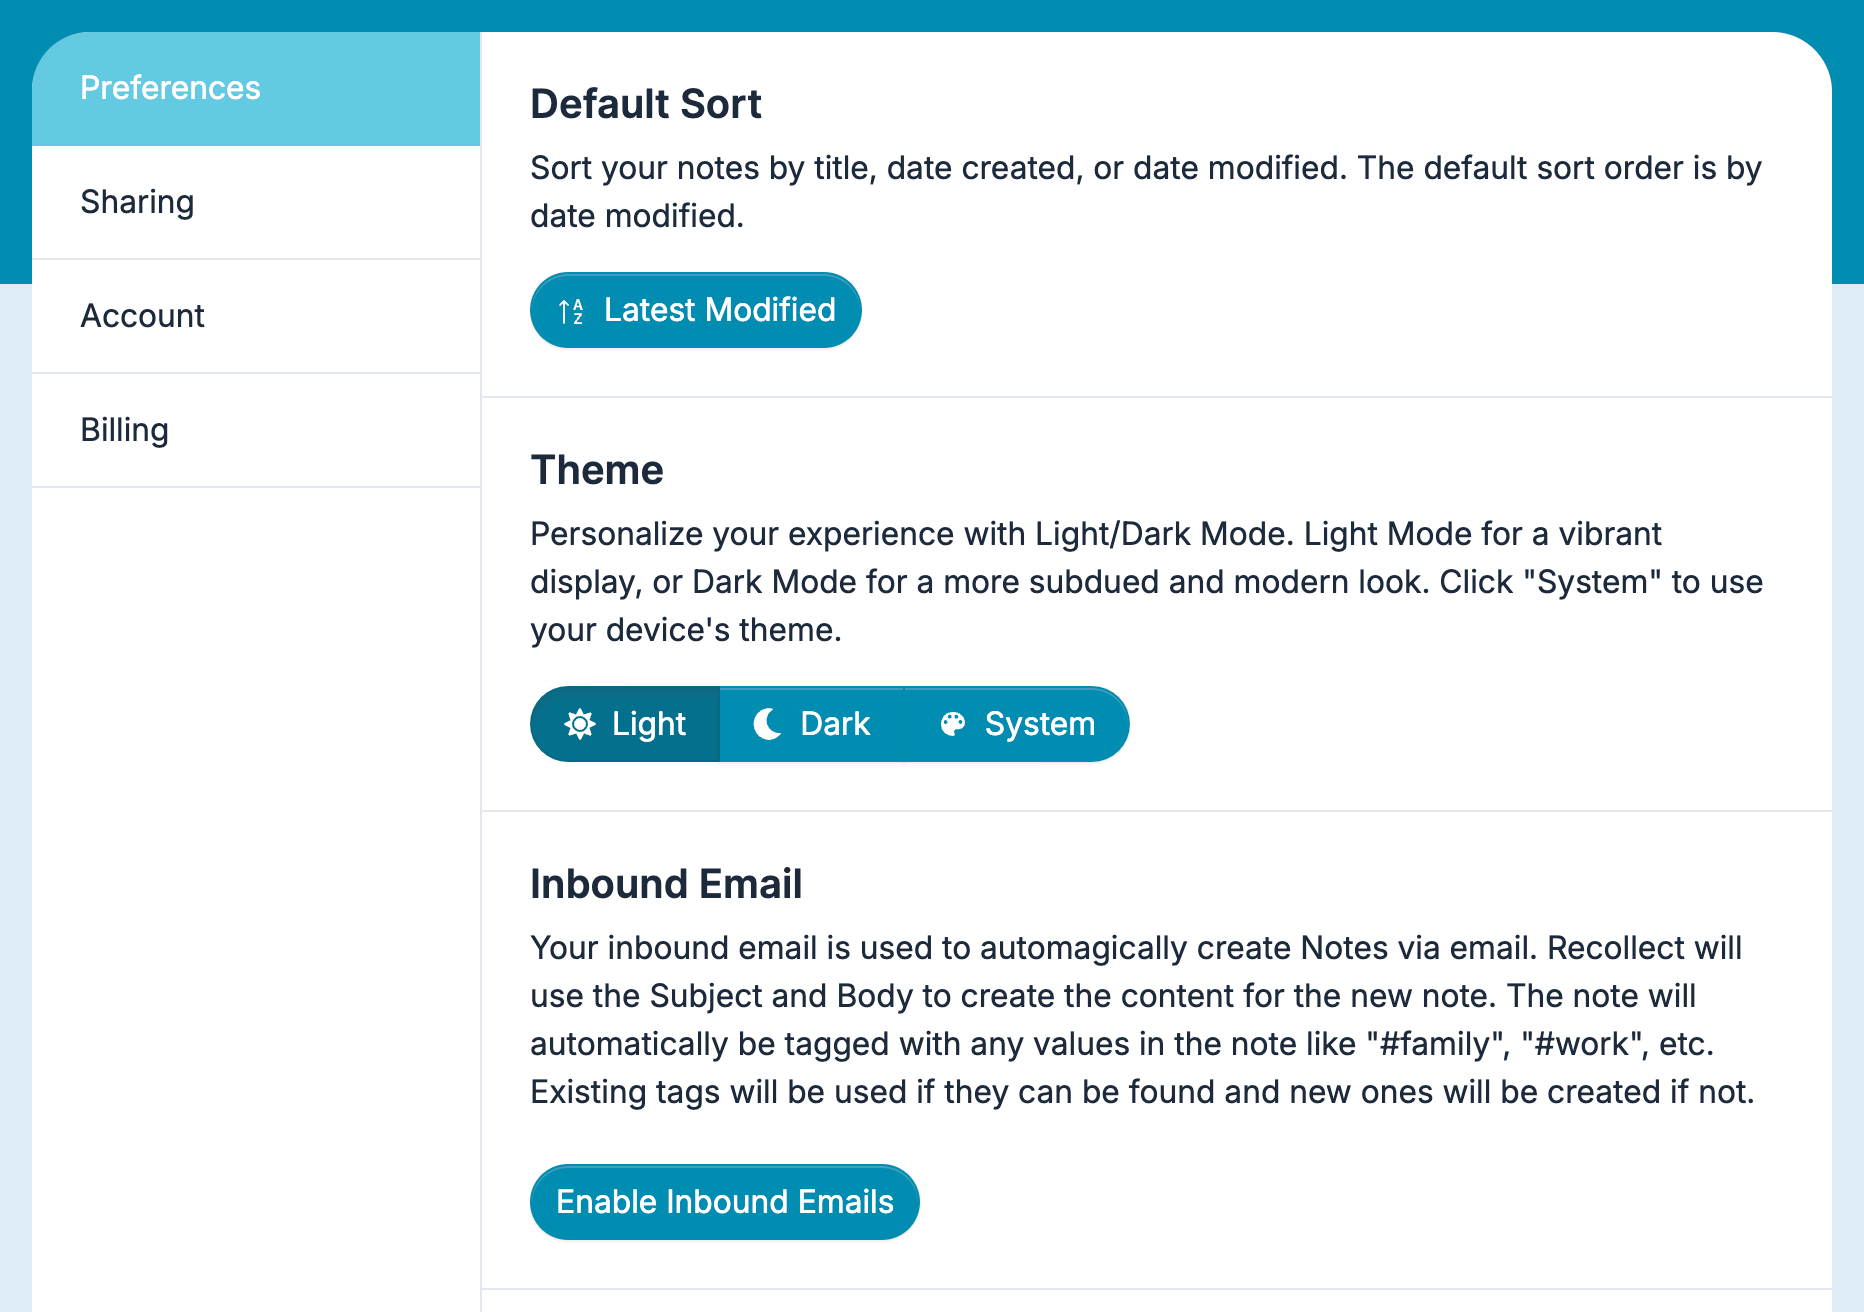The width and height of the screenshot is (1864, 1312).
Task: Click the sun symbol in the theme switcher
Action: (581, 723)
